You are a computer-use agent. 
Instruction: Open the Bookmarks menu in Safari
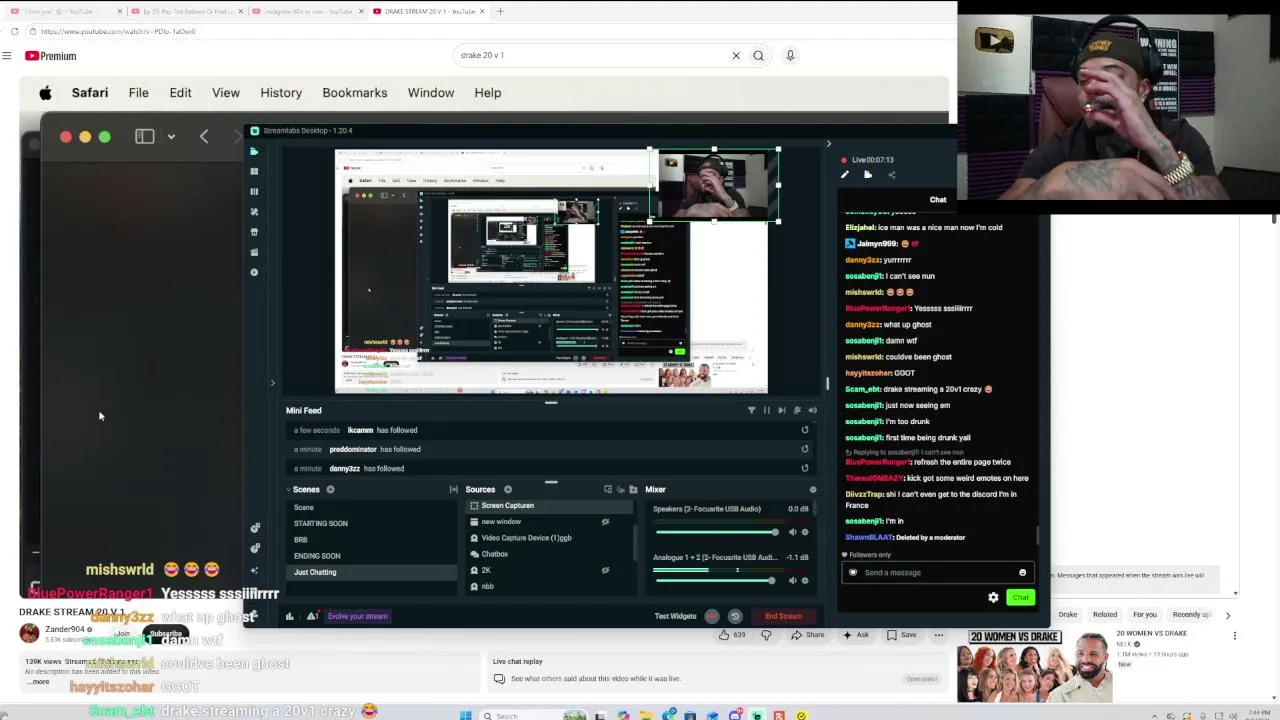point(355,93)
